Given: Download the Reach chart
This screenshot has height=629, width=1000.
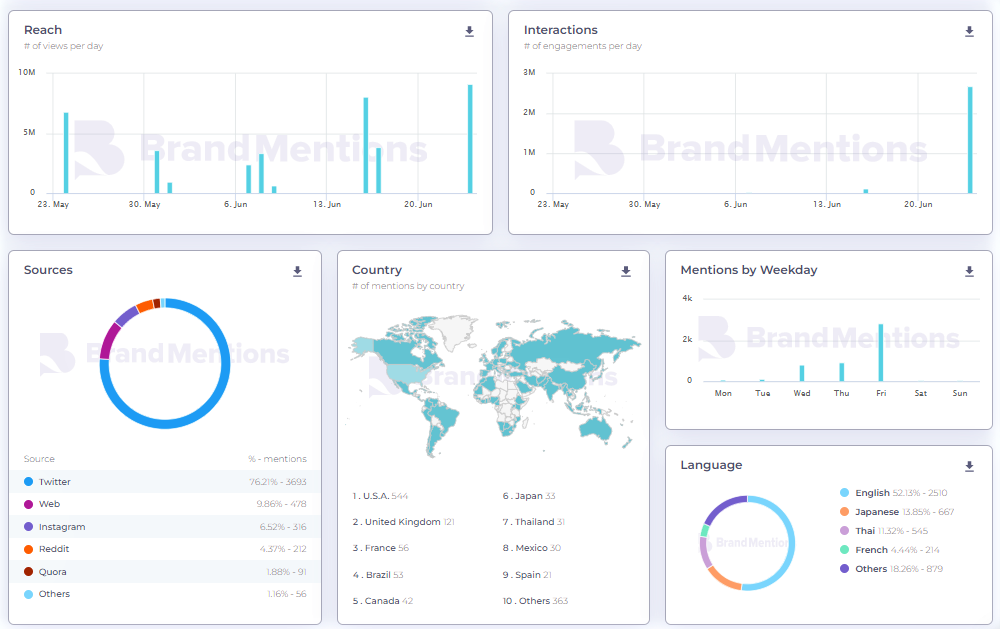Looking at the screenshot, I should tap(469, 32).
